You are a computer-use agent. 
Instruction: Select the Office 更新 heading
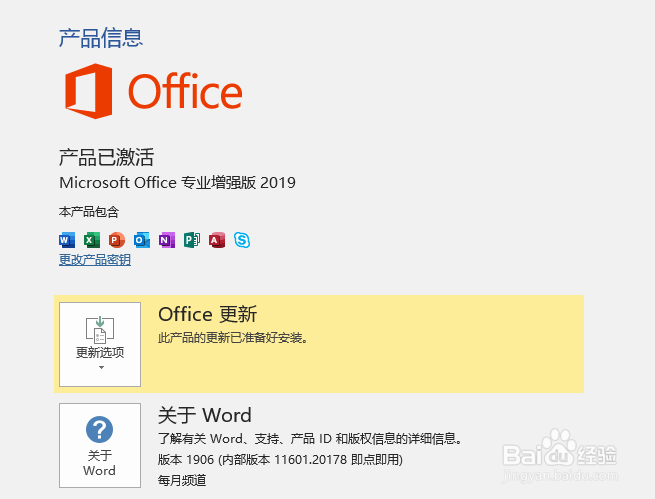tap(208, 314)
